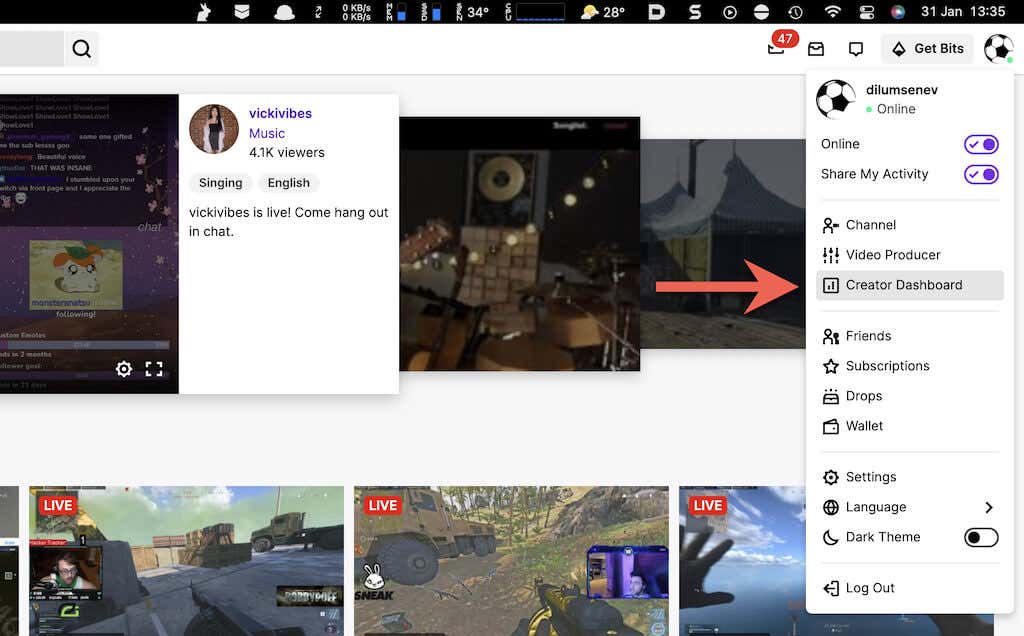This screenshot has width=1024, height=636.
Task: Click the Music category link
Action: (x=267, y=133)
